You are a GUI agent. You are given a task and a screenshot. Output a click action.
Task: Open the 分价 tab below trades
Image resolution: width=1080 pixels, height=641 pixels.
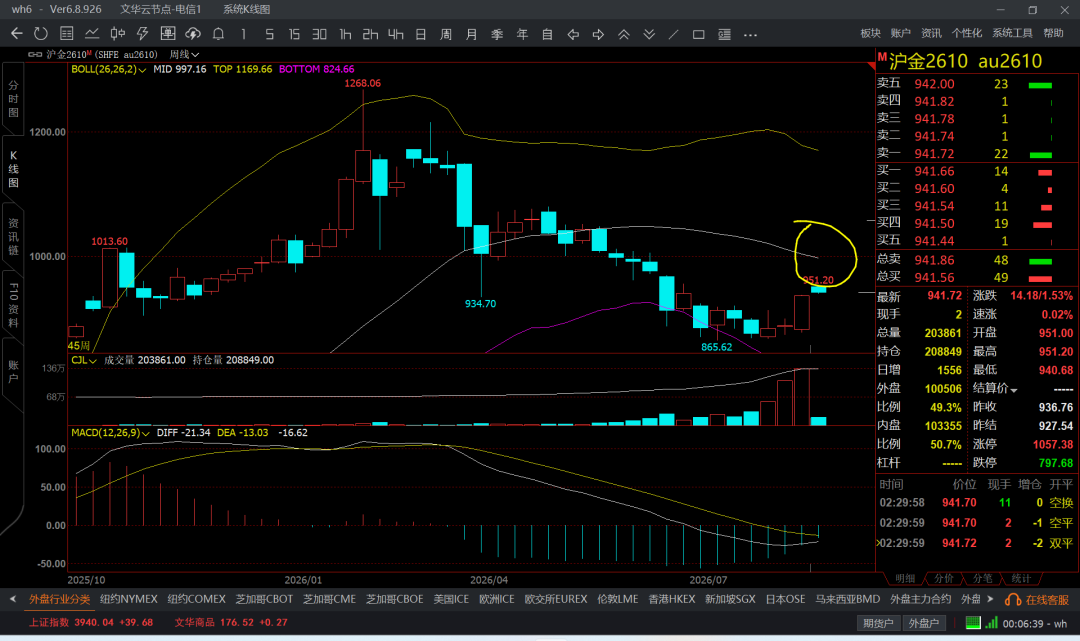pos(944,578)
